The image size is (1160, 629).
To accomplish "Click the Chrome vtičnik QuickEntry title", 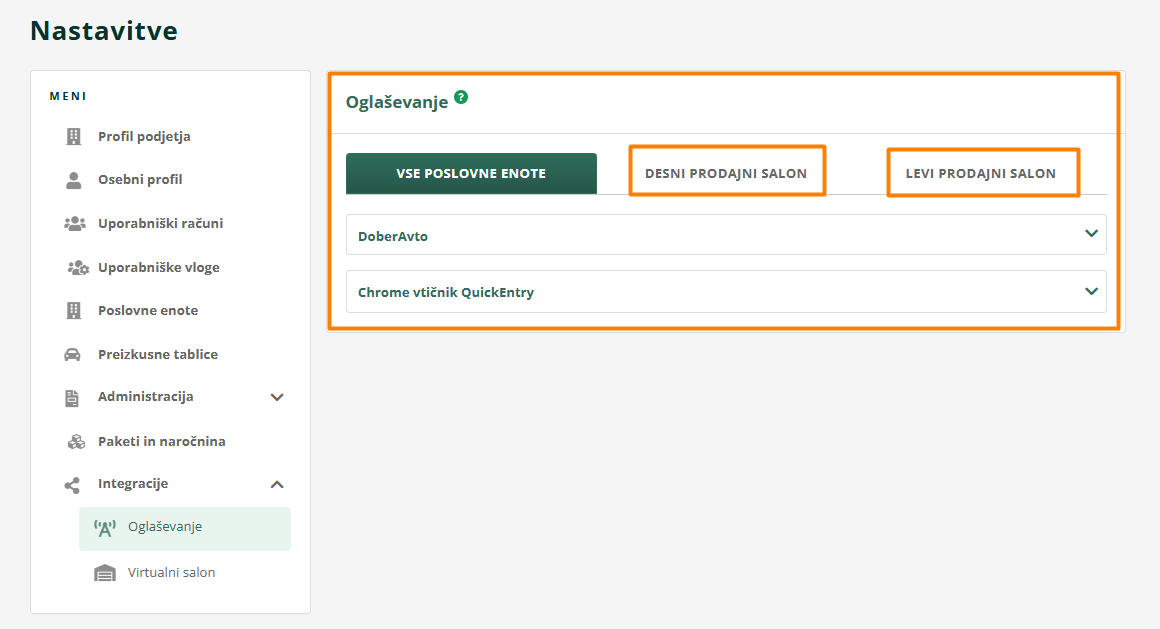I will coord(446,292).
